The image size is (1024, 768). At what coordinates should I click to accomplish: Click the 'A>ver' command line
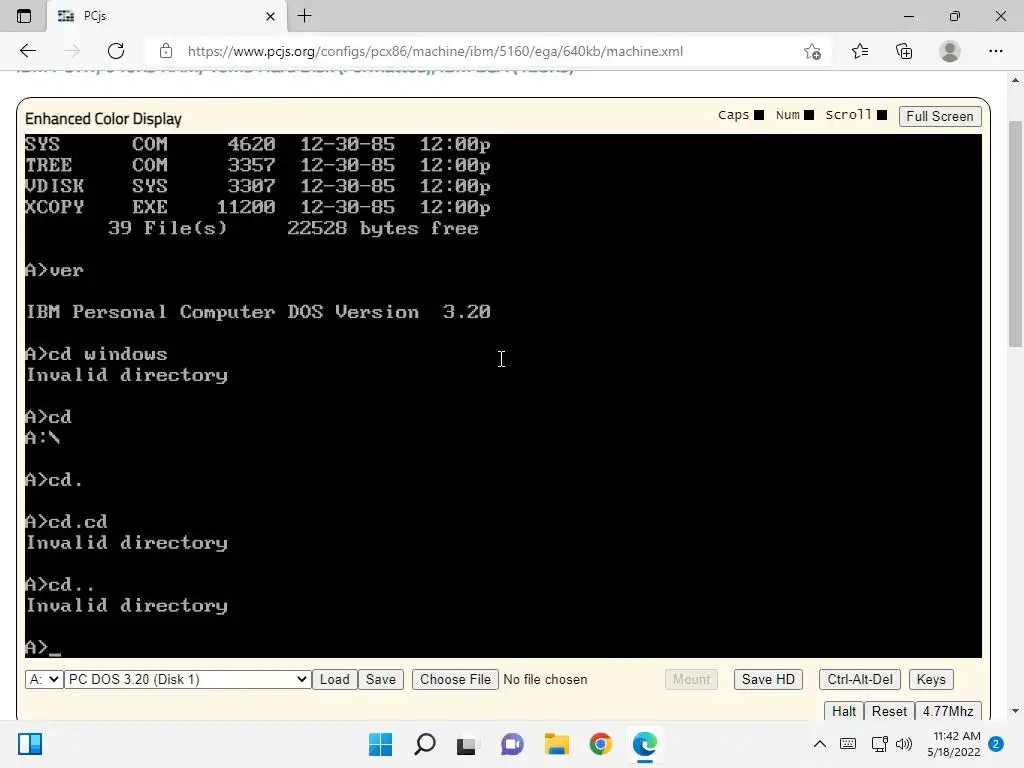point(54,270)
